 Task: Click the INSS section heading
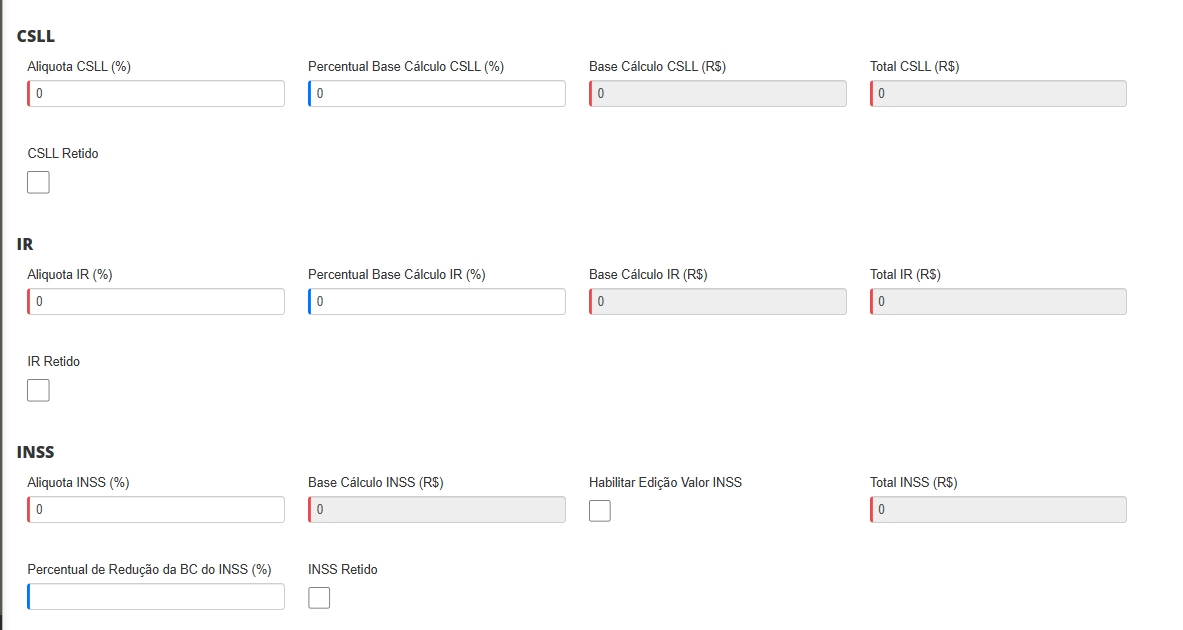[x=36, y=452]
